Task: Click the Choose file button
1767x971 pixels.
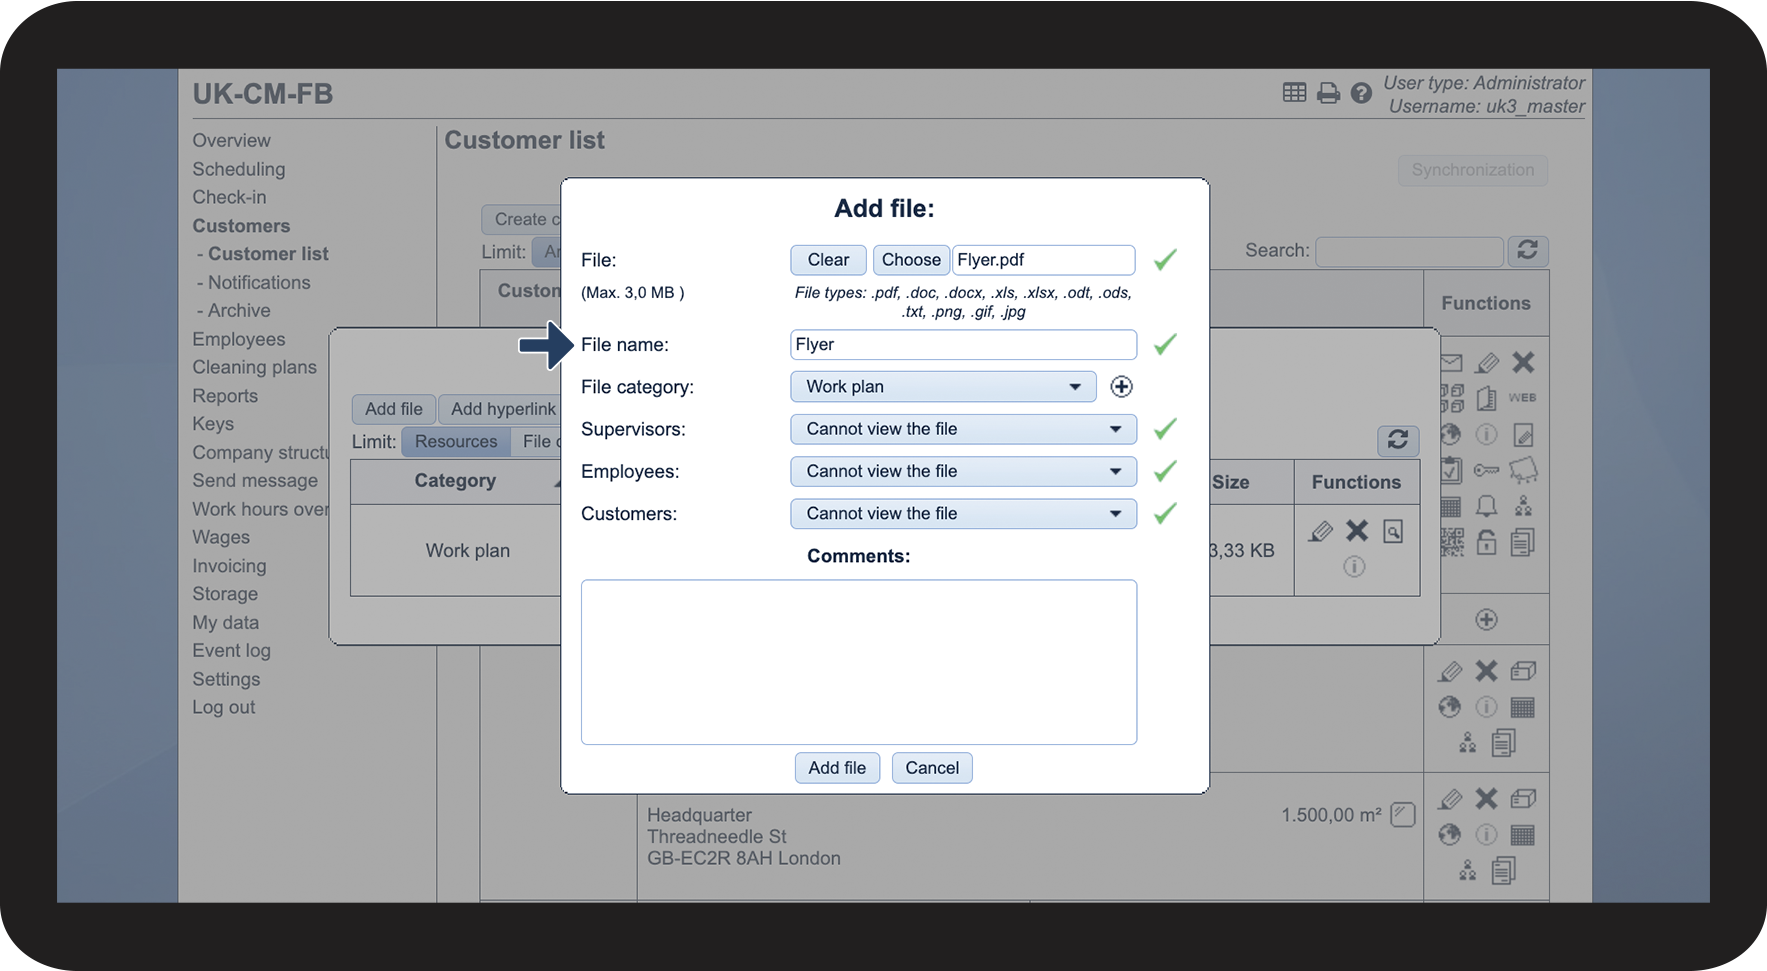Action: click(911, 260)
